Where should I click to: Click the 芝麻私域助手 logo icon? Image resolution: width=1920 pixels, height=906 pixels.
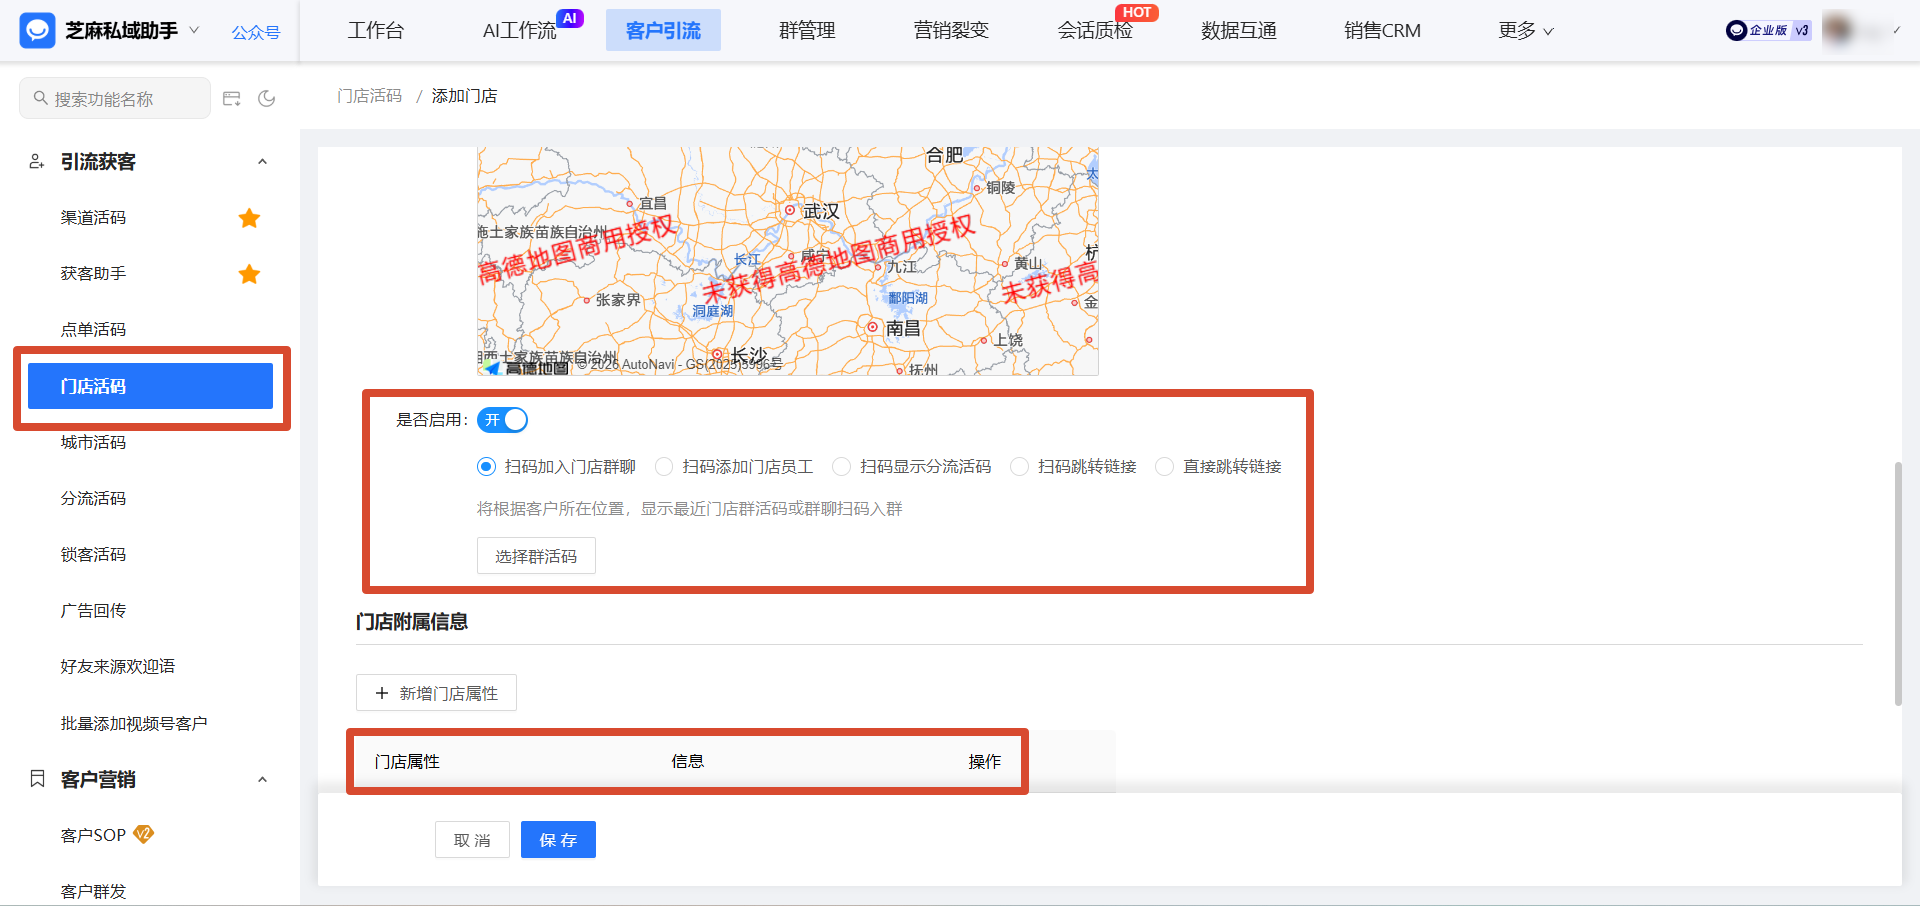tap(37, 30)
